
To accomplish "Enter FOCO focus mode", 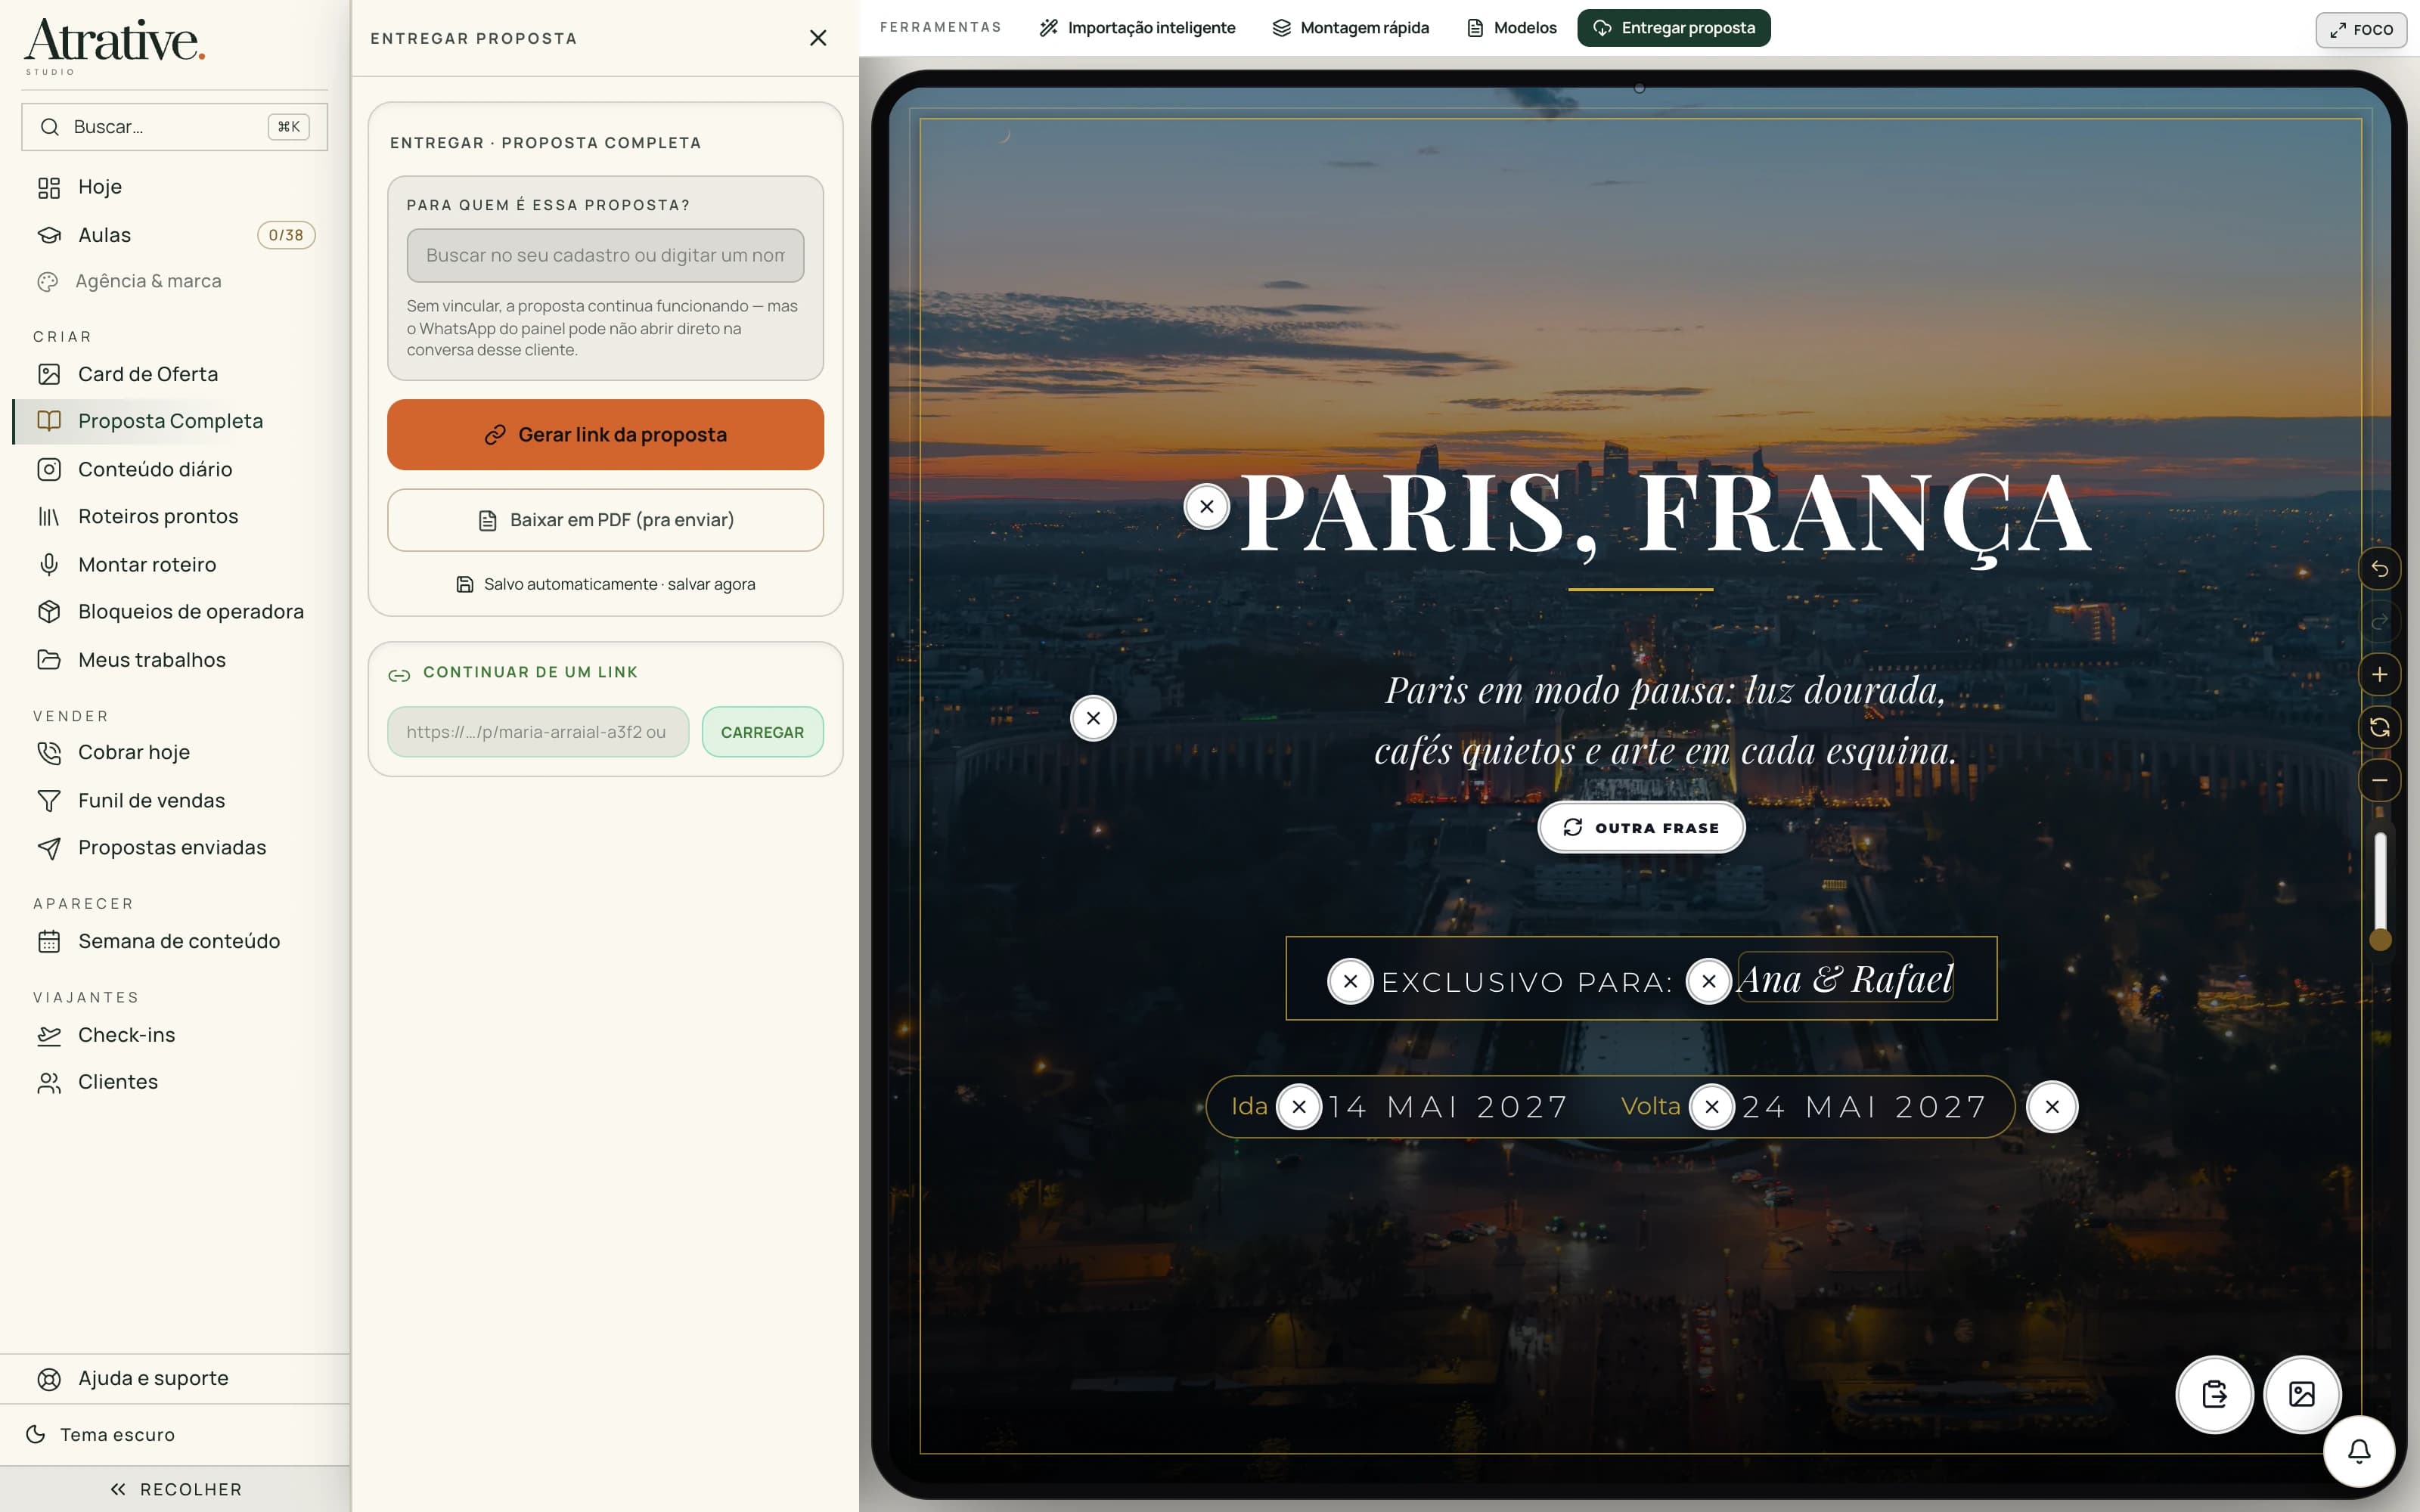I will point(2360,30).
